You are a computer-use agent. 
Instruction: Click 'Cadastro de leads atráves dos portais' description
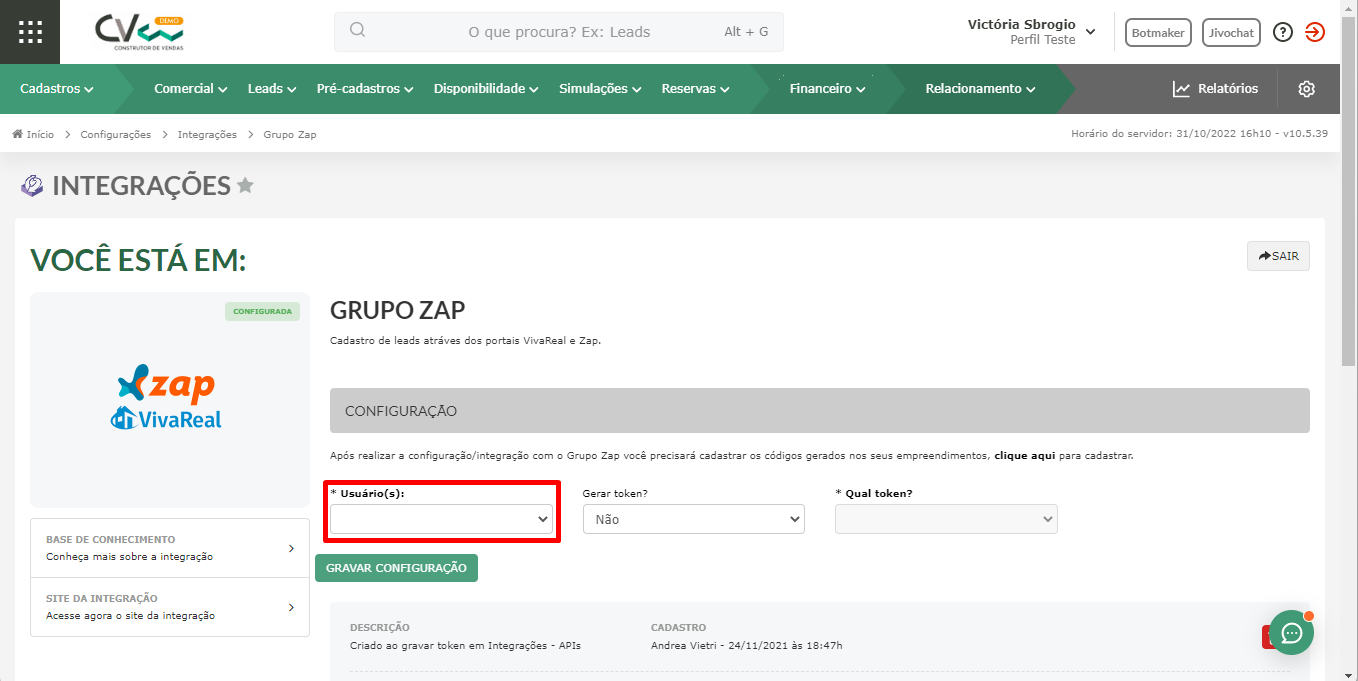465,341
